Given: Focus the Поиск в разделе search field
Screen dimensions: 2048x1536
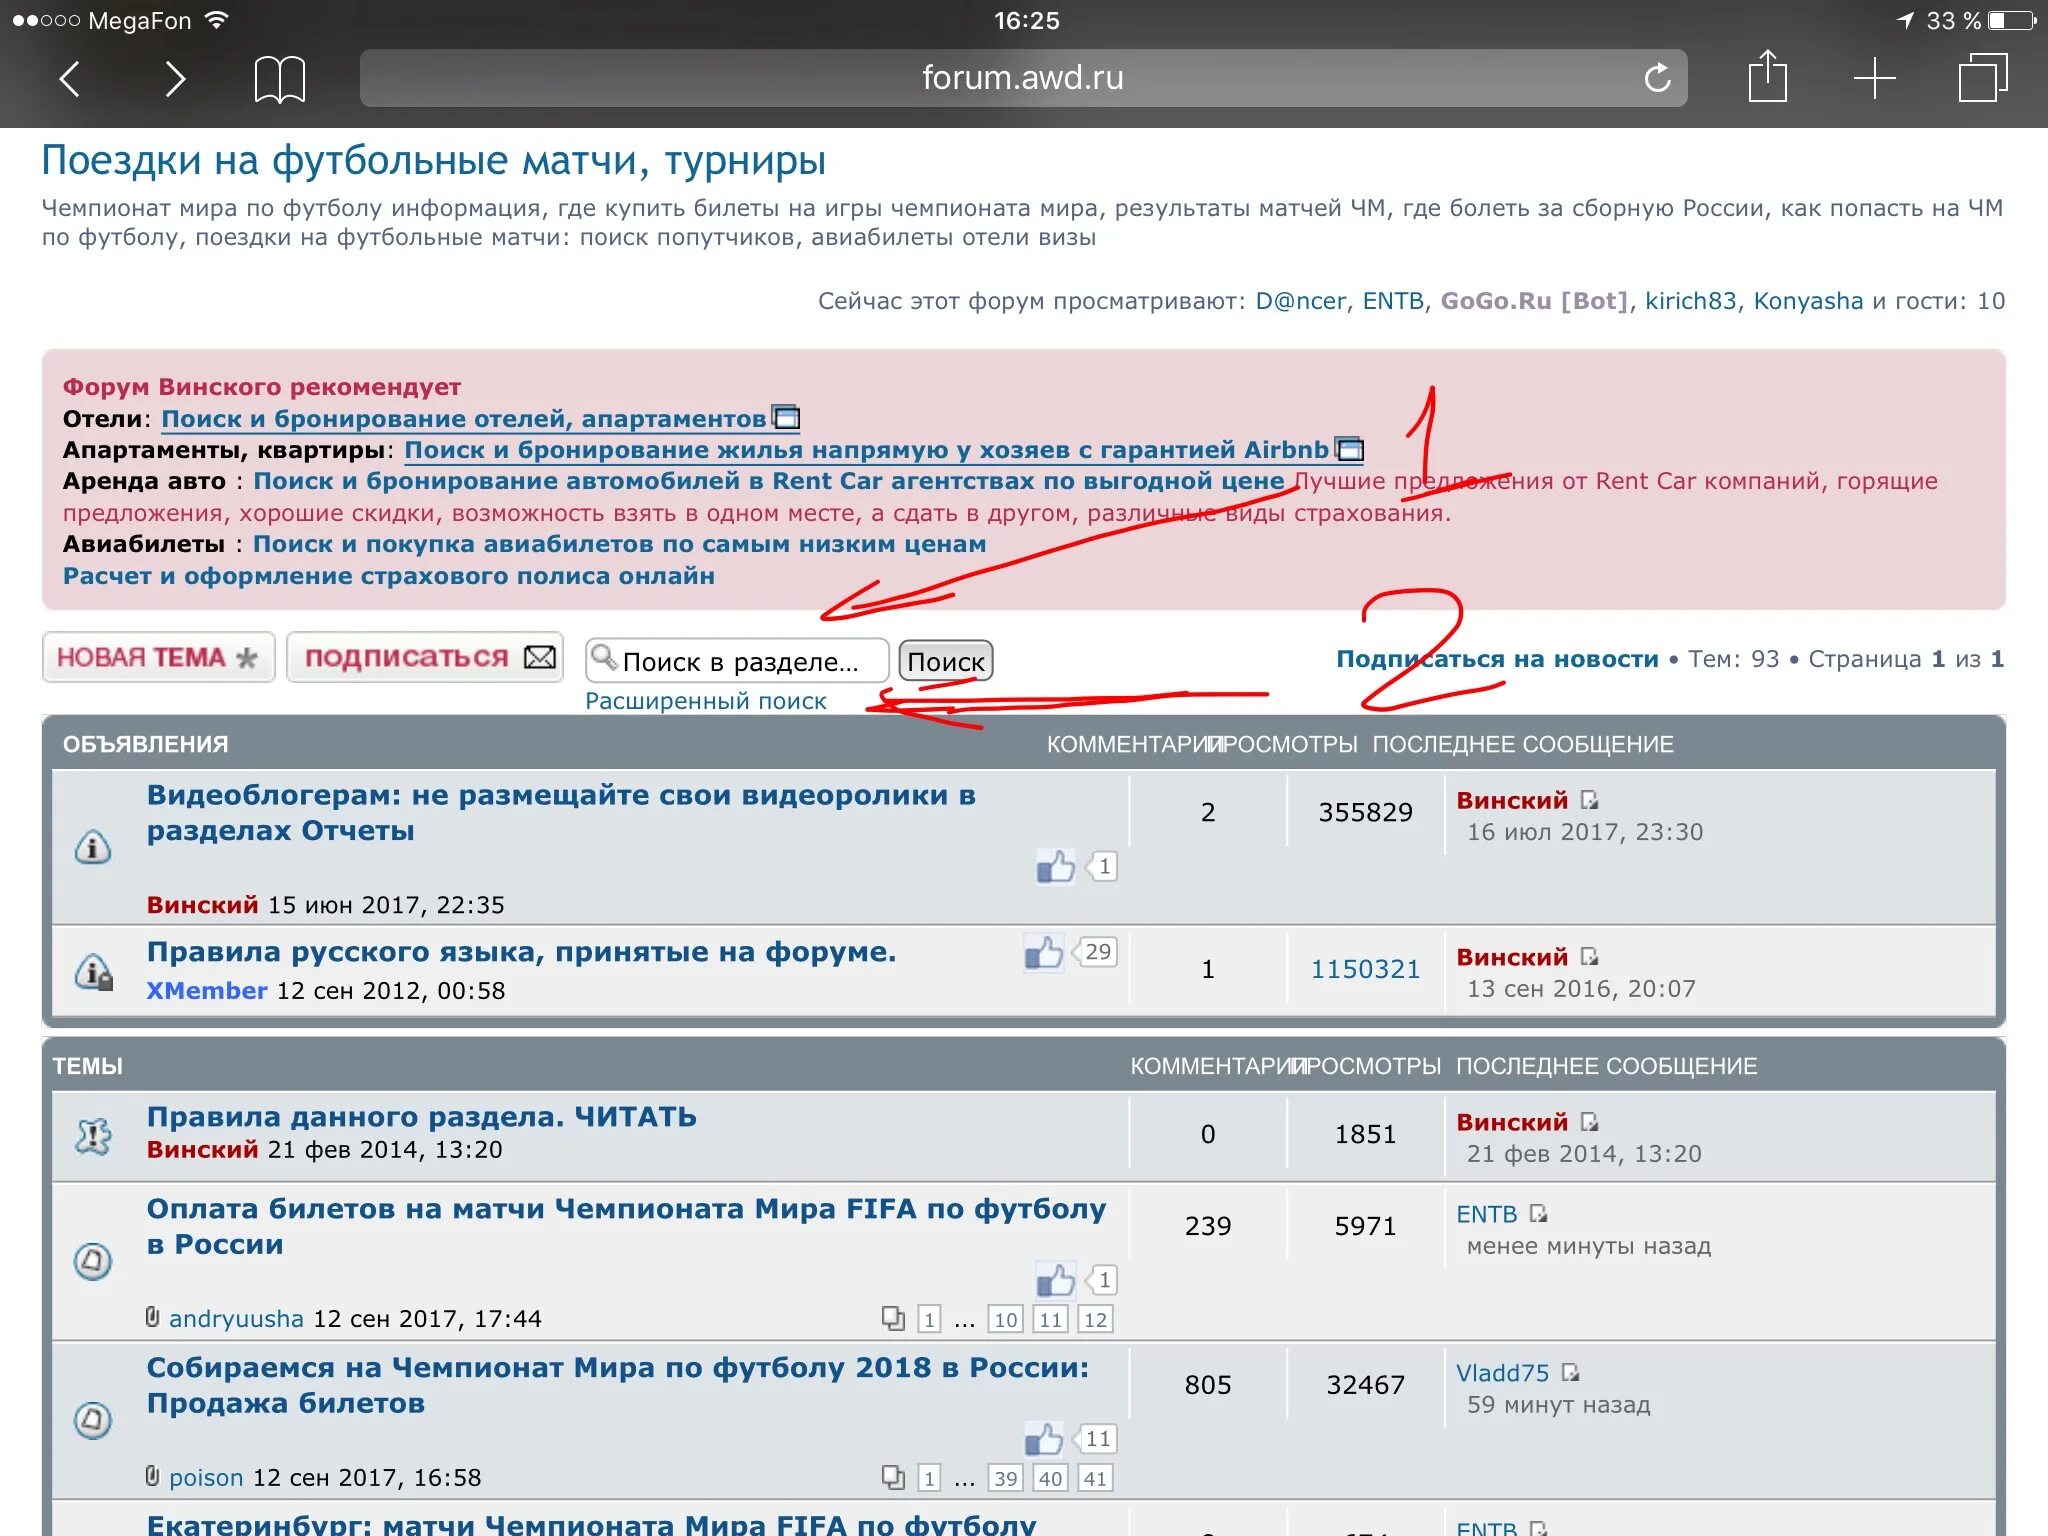Looking at the screenshot, I should [x=740, y=661].
